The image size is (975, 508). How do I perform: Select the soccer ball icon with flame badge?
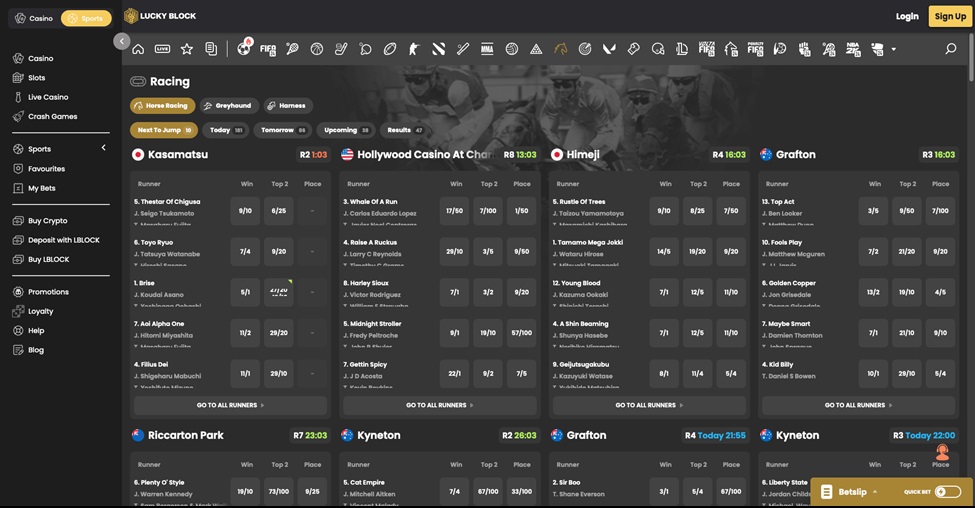pyautogui.click(x=244, y=48)
